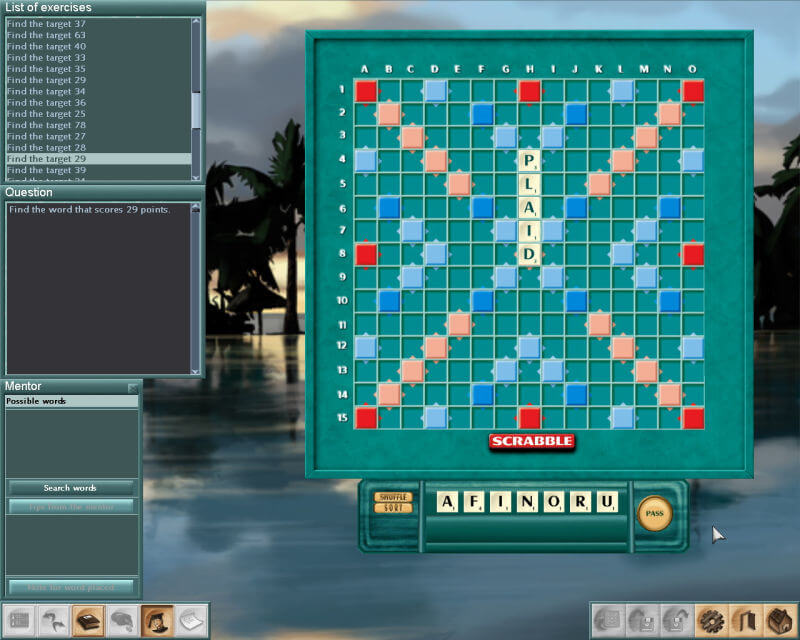Click the highlighted Find the target 29 row

pyautogui.click(x=98, y=159)
